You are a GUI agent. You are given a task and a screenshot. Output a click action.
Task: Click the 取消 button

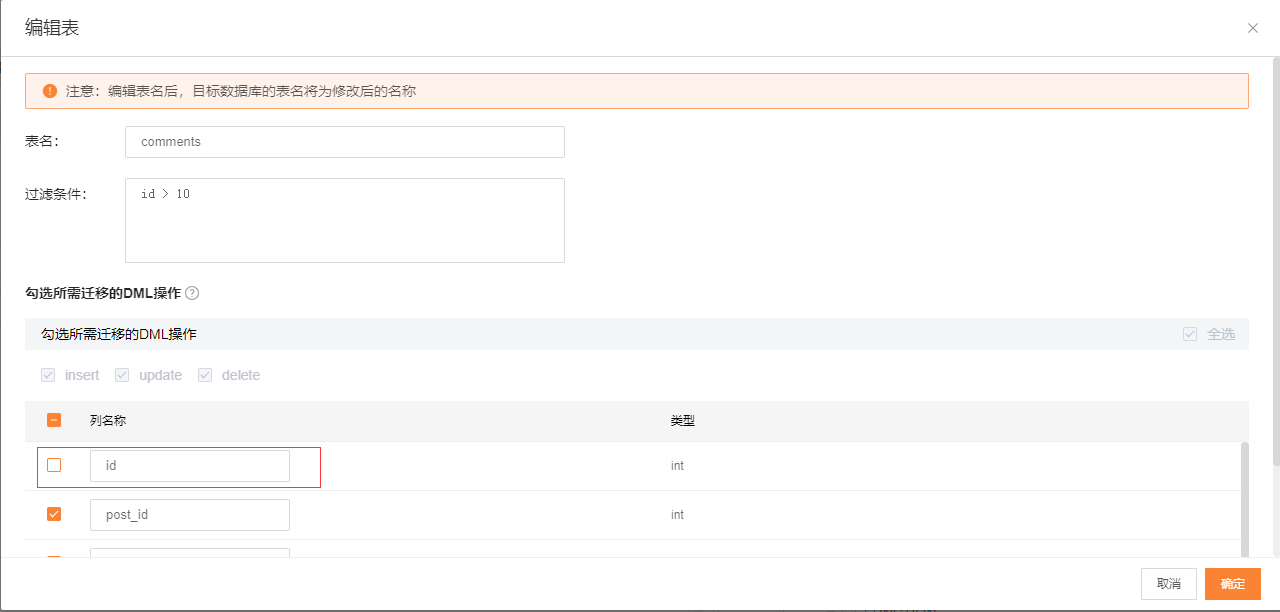coord(1169,584)
